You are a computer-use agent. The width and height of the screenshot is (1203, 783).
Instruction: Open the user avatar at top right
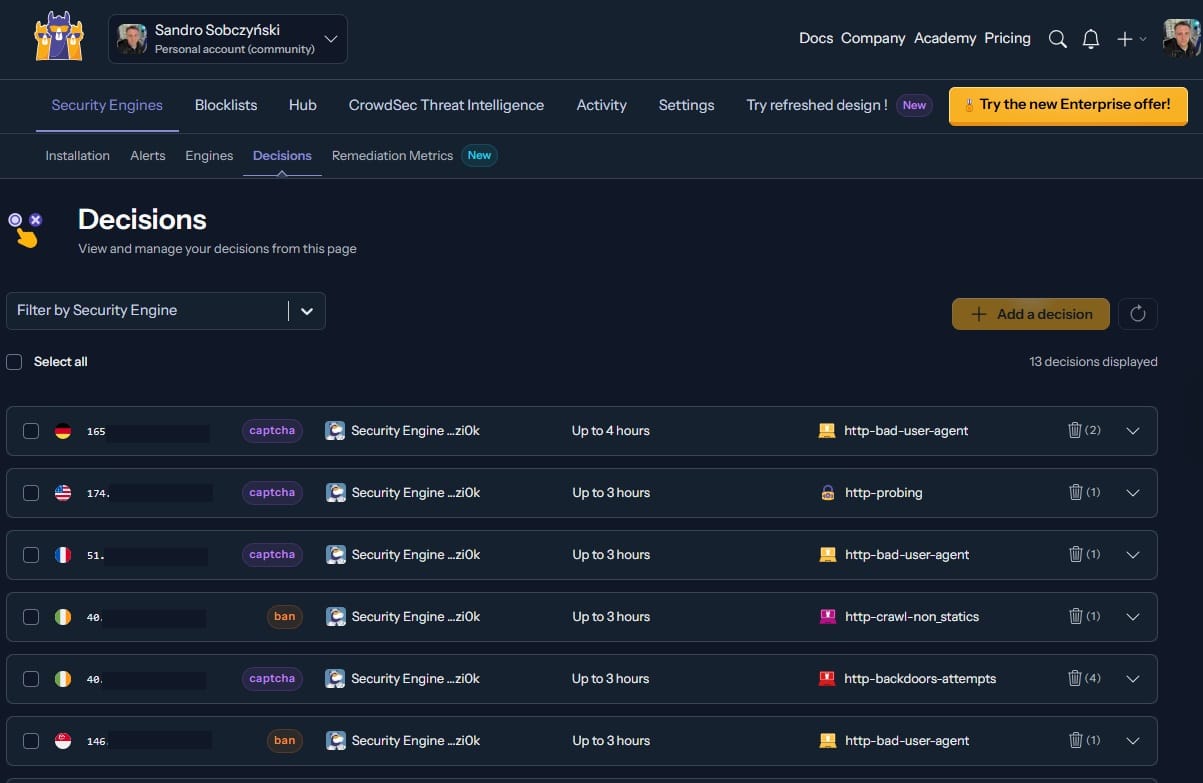coord(1182,38)
